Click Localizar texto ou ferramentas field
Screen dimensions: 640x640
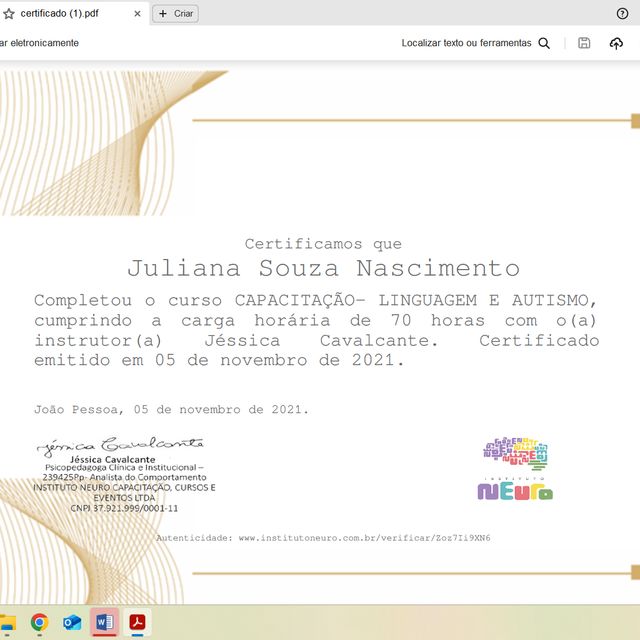pos(466,43)
